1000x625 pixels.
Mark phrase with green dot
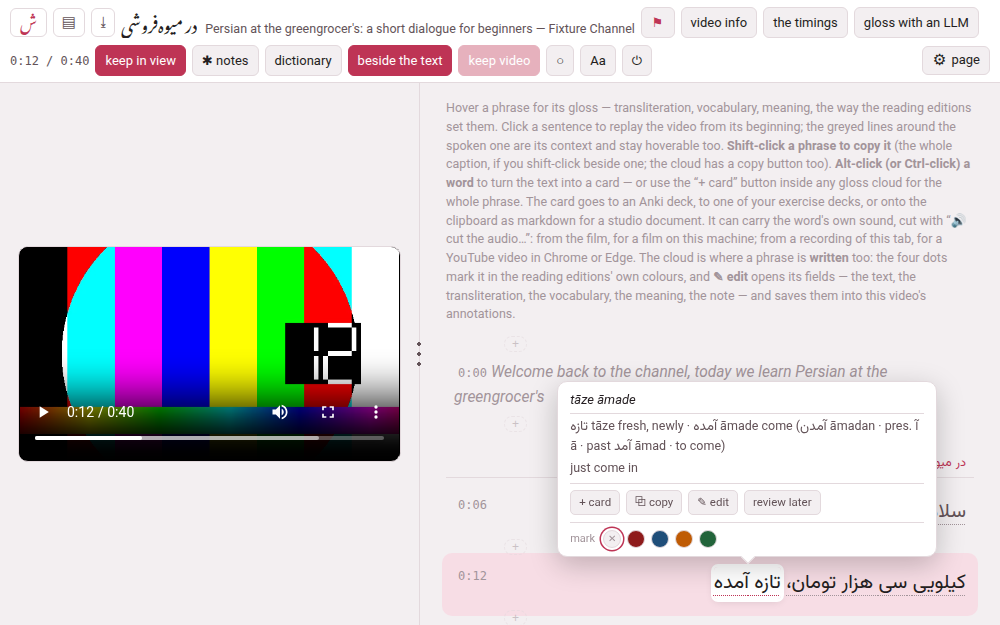click(x=708, y=539)
